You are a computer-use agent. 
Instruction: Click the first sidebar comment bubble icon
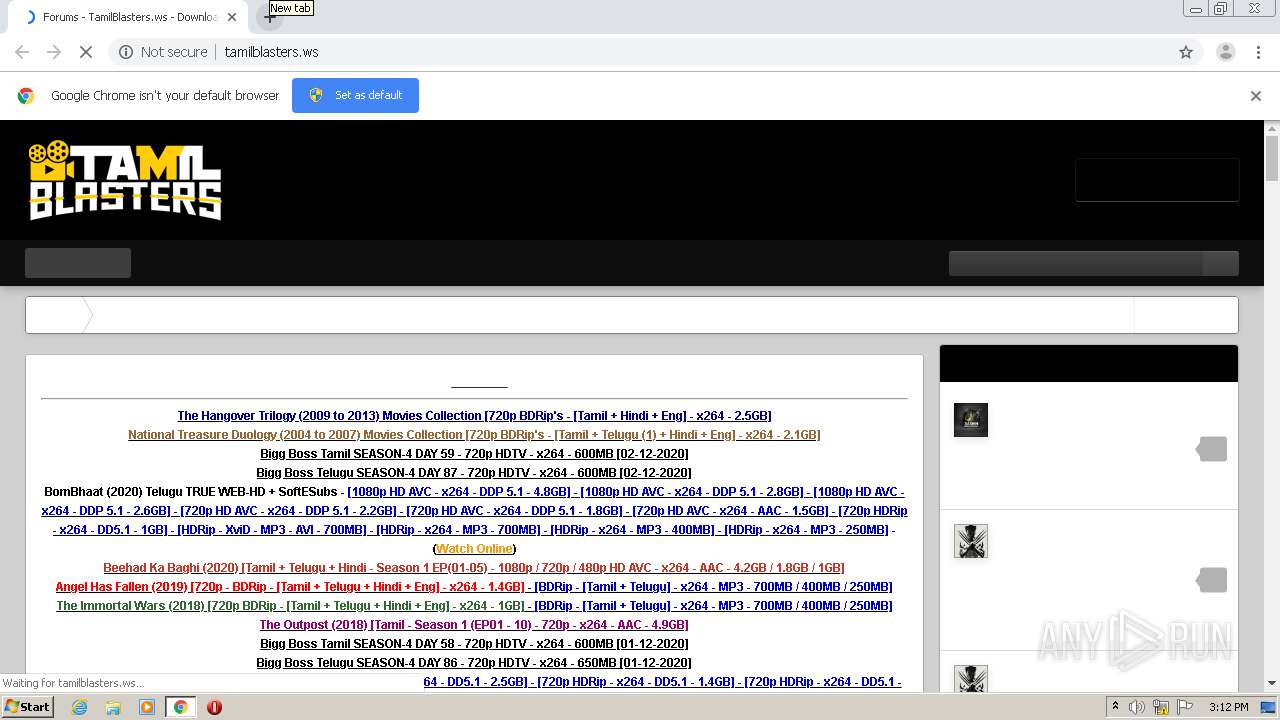(x=1212, y=449)
